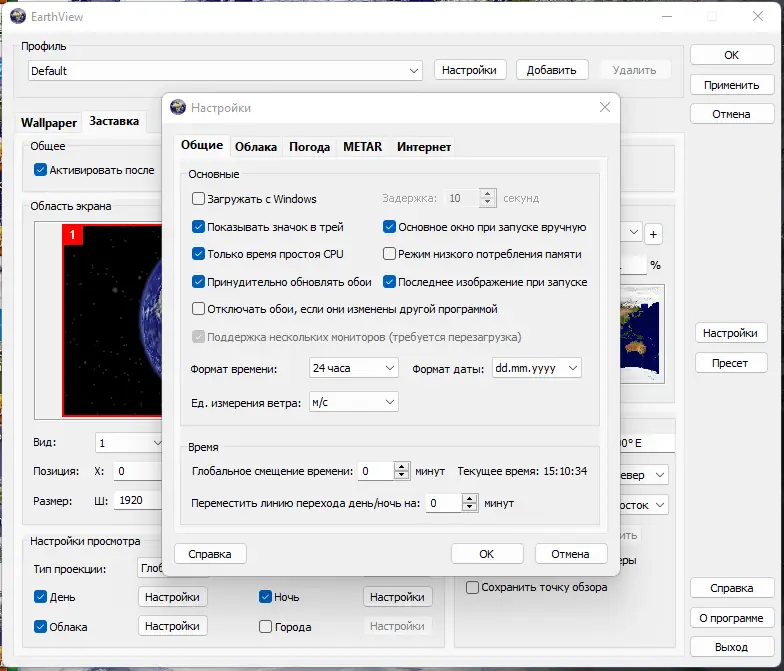This screenshot has height=671, width=784.
Task: Click OK in the Настройки dialog
Action: click(x=487, y=554)
